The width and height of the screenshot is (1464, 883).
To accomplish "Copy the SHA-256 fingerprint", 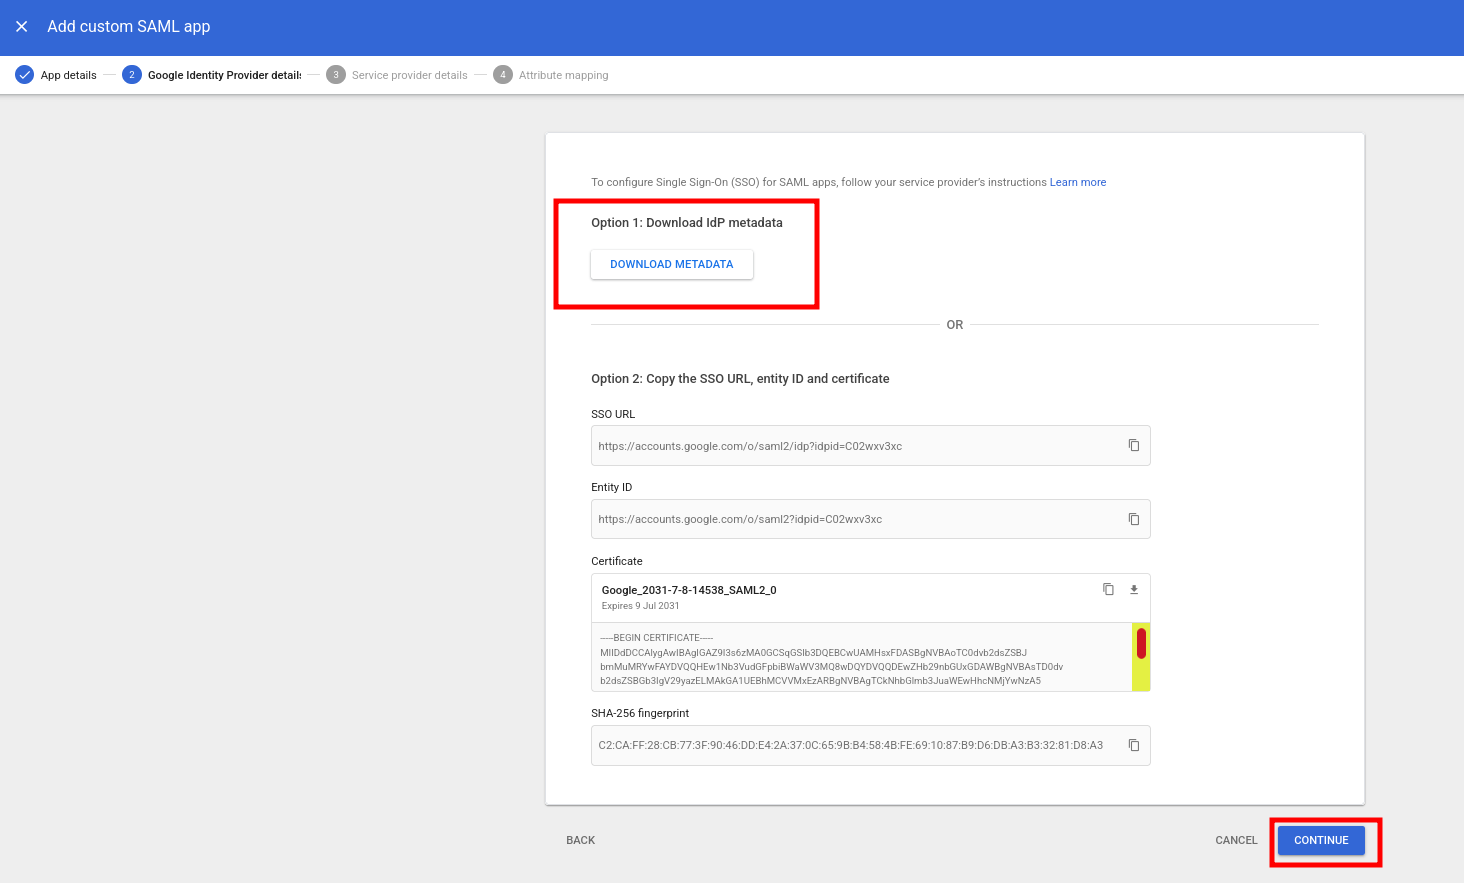I will point(1134,745).
